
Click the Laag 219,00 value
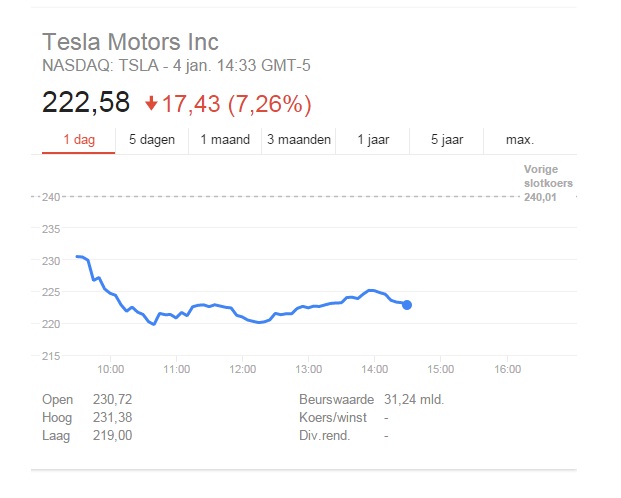[110, 436]
